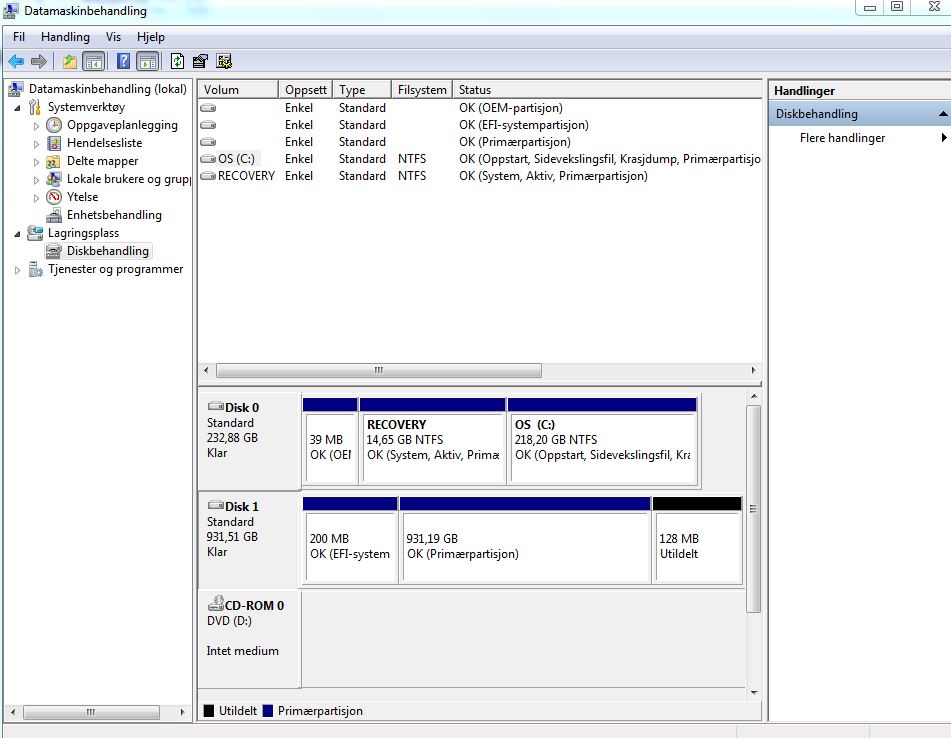Image resolution: width=951 pixels, height=738 pixels.
Task: Select the RECOVERY row in volume list
Action: [x=480, y=176]
